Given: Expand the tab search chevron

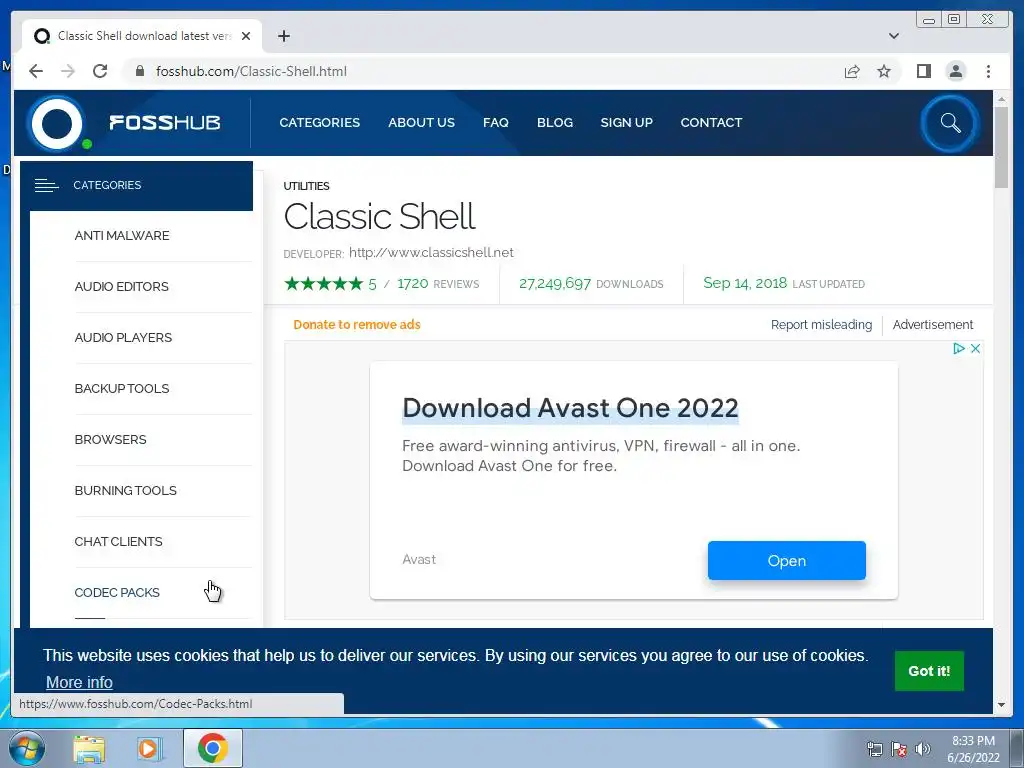Looking at the screenshot, I should coord(894,36).
